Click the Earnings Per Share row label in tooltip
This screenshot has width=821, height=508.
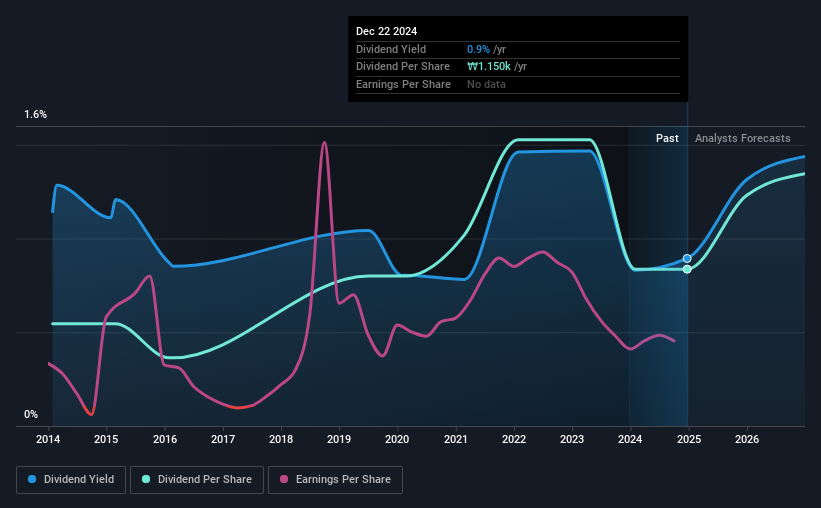[403, 84]
